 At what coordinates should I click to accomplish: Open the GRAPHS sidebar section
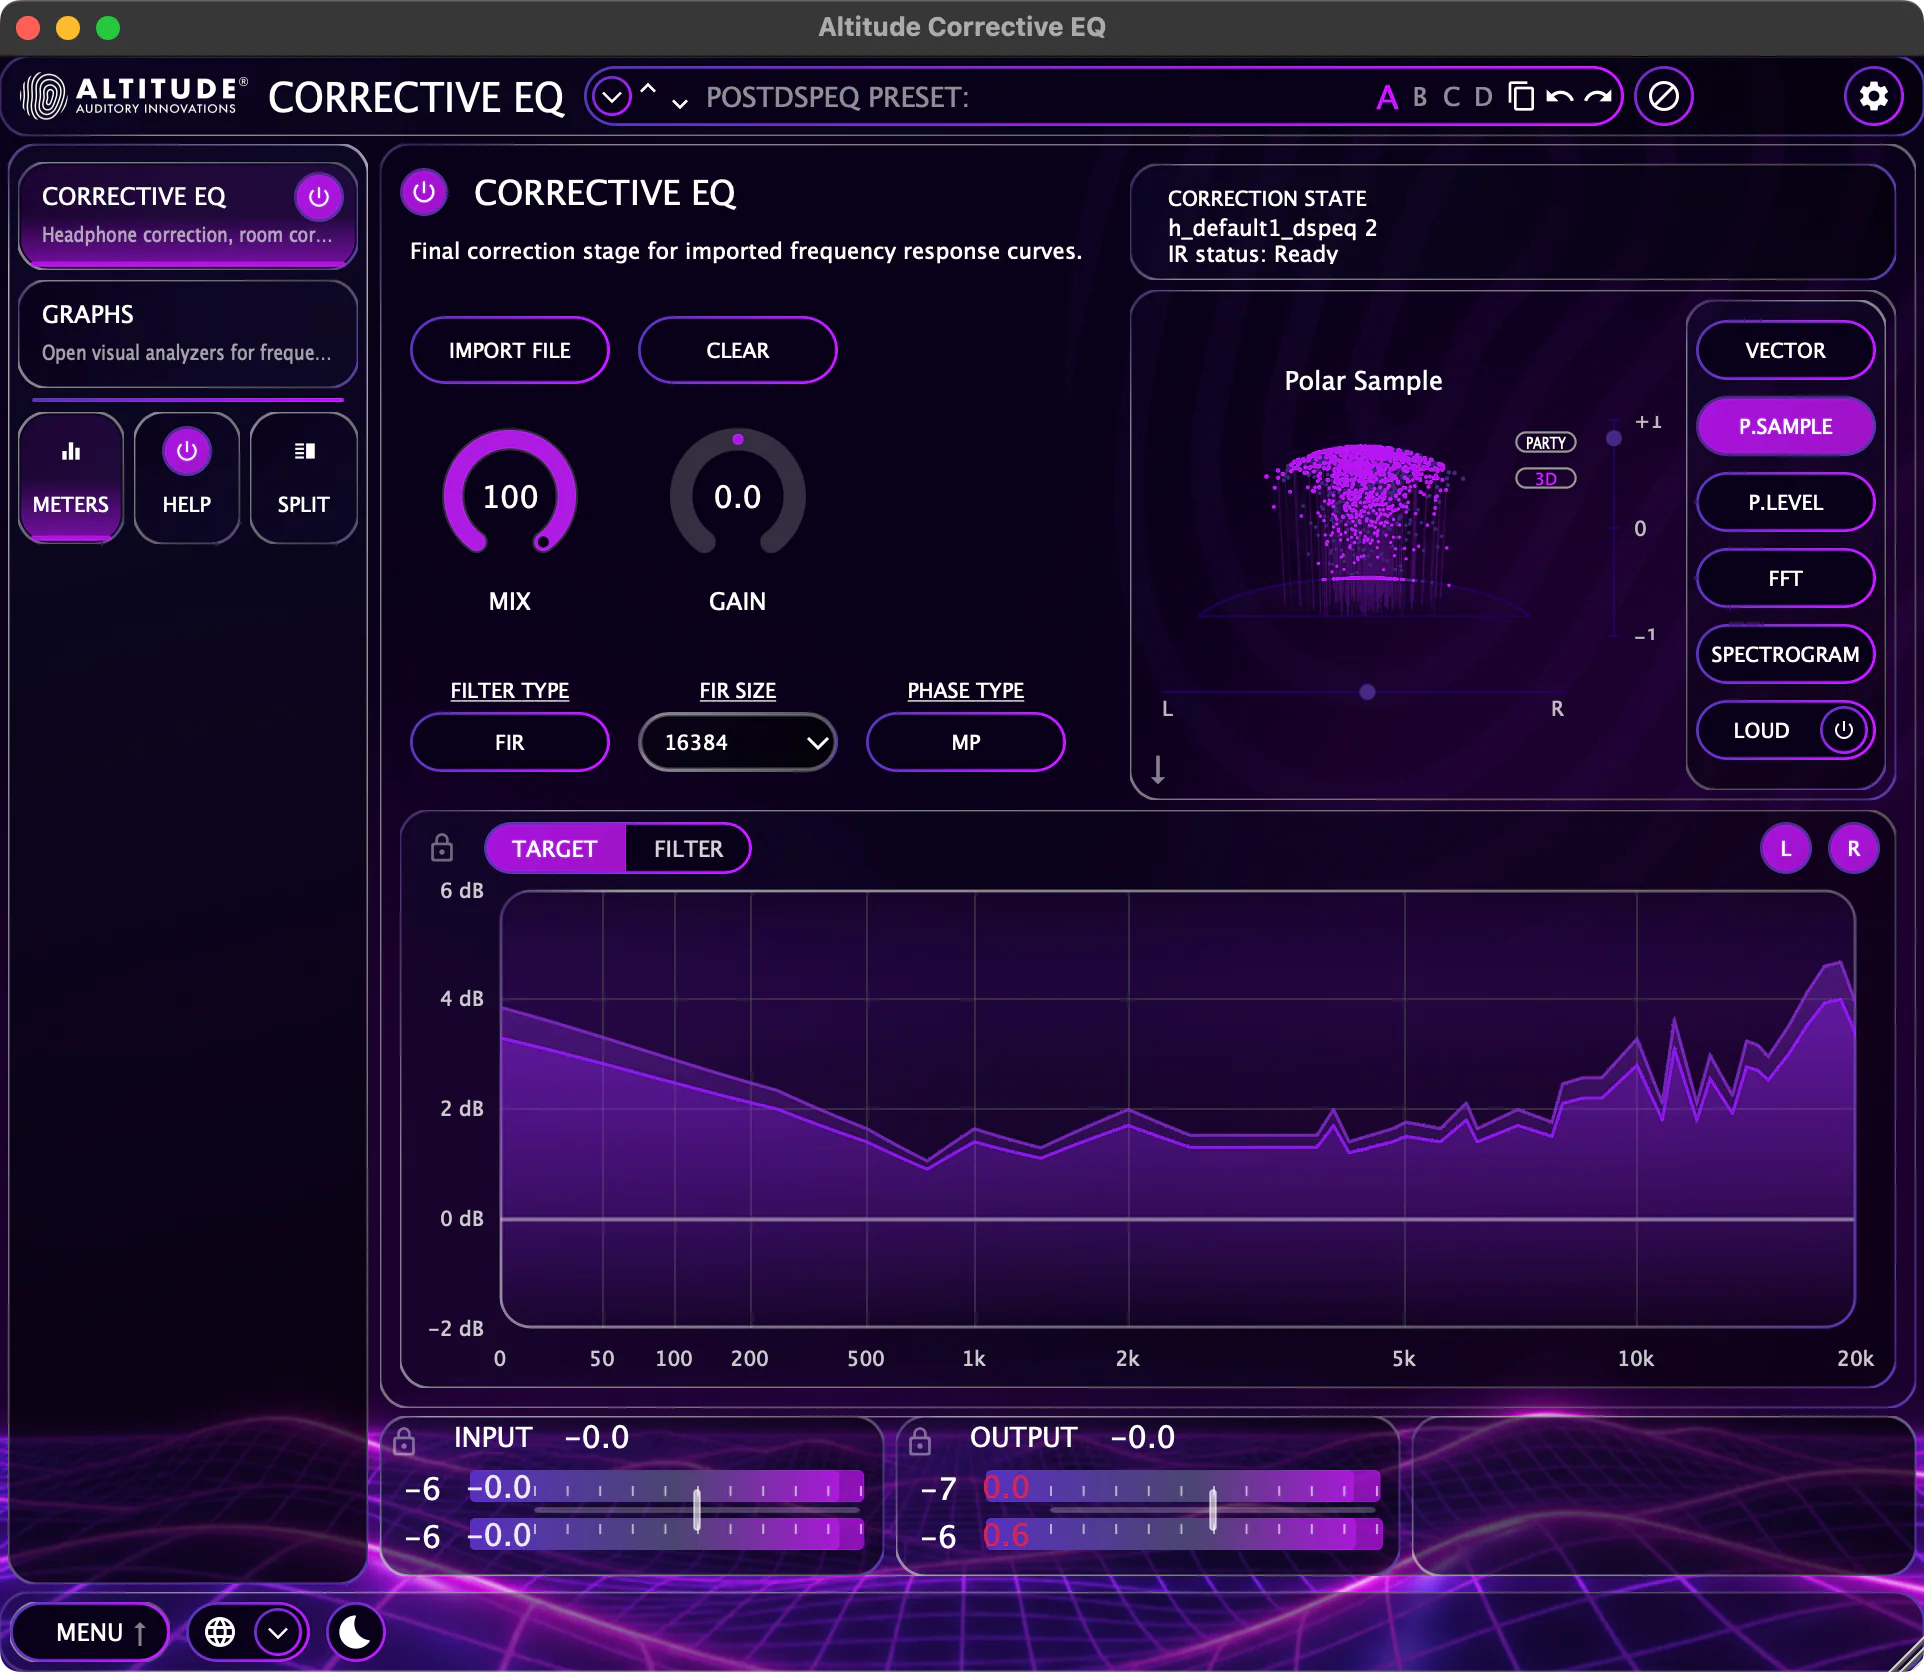[x=188, y=333]
